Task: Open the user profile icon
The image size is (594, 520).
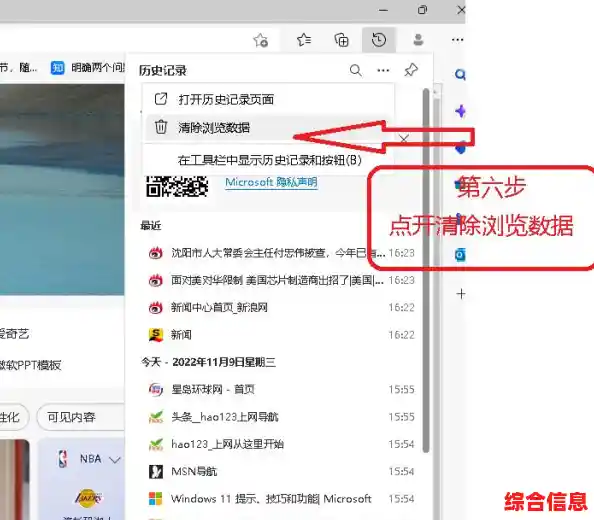Action: pyautogui.click(x=418, y=40)
